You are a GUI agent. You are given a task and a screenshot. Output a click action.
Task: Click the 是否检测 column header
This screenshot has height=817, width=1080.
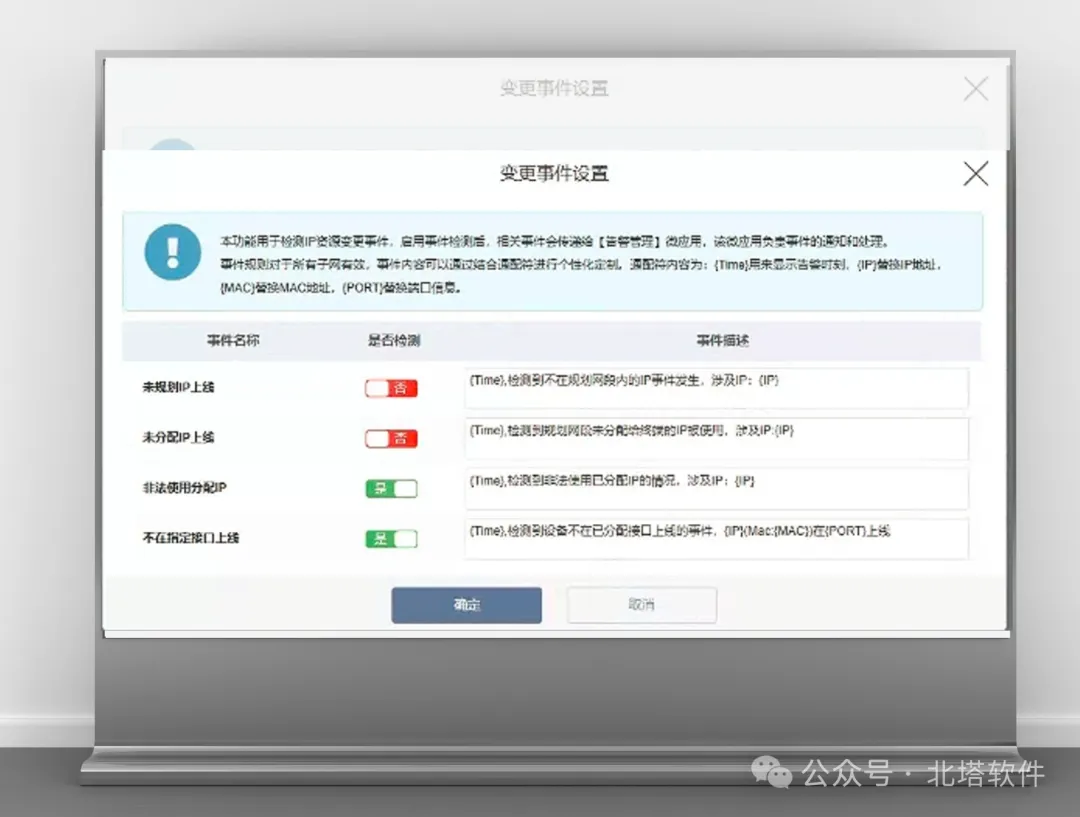tap(393, 340)
